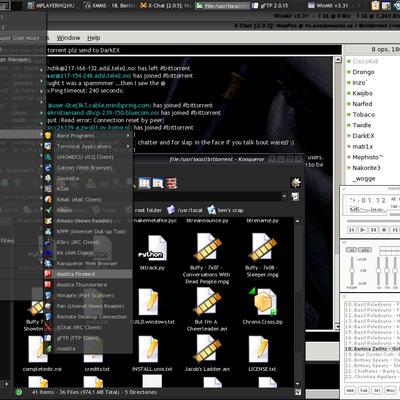Click the KPPP dial-up tool icon

point(48,232)
